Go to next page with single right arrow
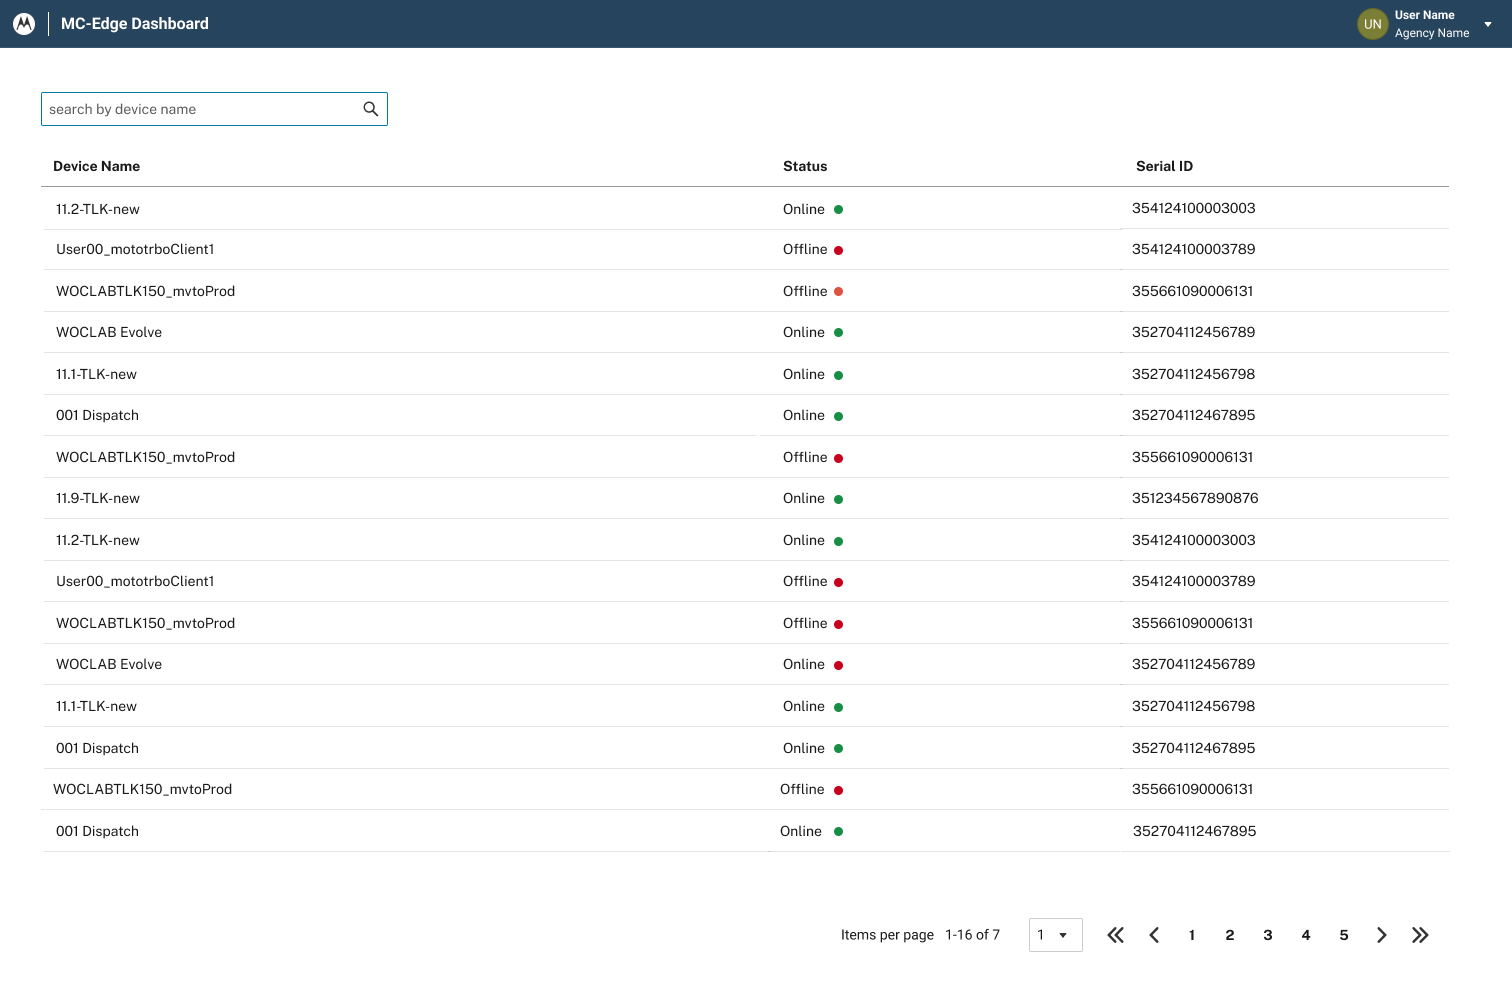The image size is (1512, 982). [x=1382, y=935]
